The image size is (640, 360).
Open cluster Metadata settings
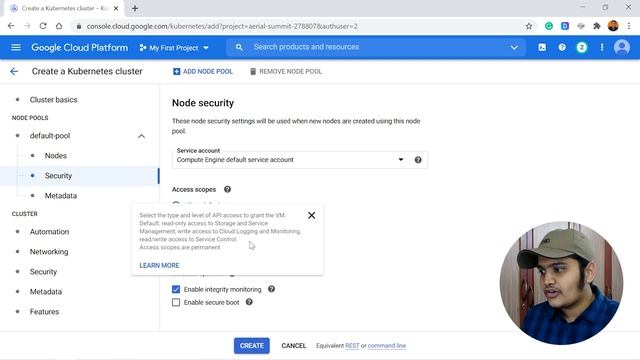(46, 291)
